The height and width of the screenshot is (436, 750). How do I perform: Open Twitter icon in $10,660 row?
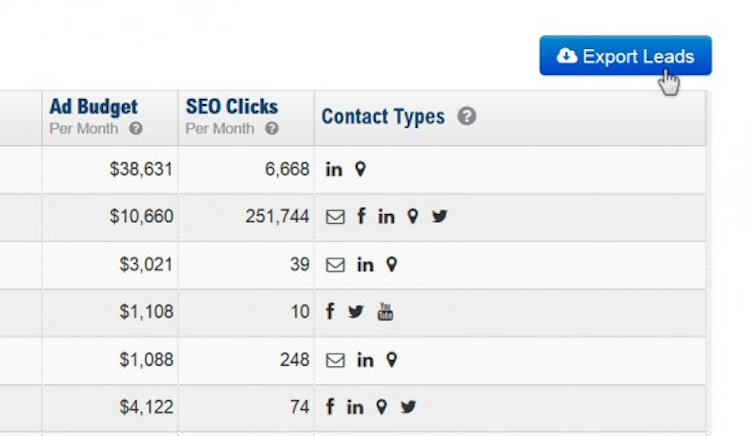439,217
